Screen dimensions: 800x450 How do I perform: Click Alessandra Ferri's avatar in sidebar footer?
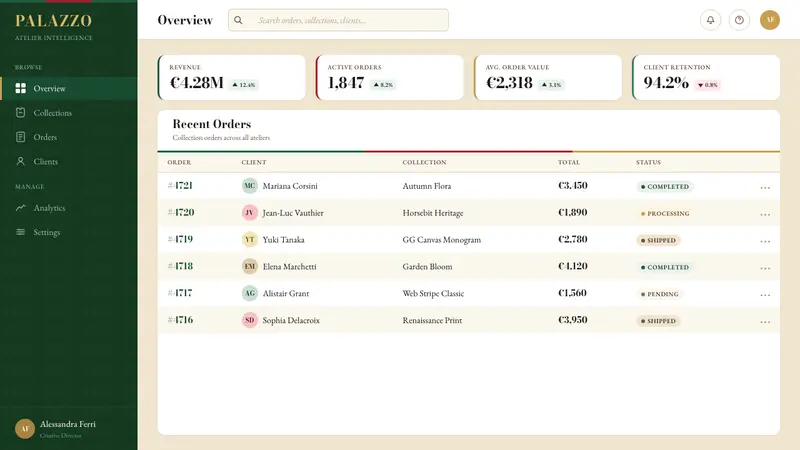point(24,429)
